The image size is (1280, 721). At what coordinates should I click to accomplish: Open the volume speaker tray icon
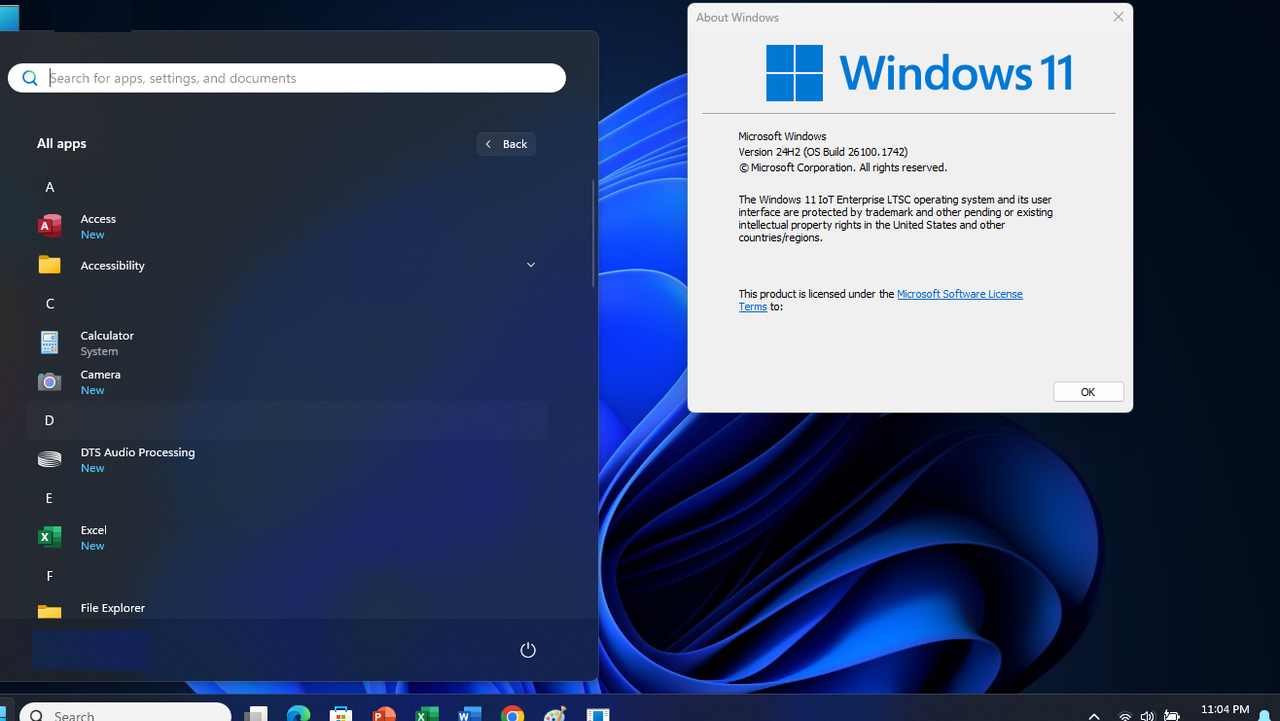(1147, 715)
